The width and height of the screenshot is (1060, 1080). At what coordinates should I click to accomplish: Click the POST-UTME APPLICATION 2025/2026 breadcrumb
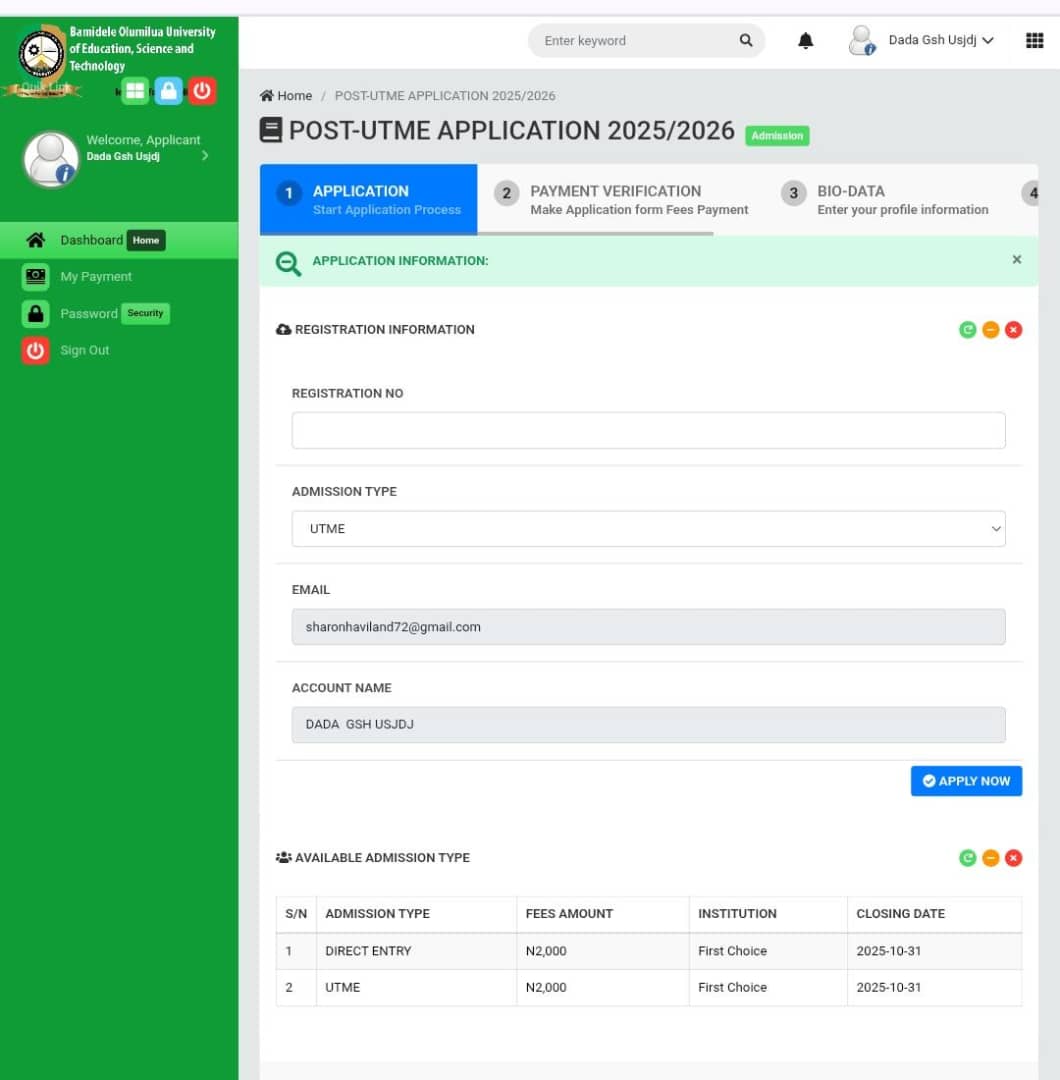coord(445,96)
